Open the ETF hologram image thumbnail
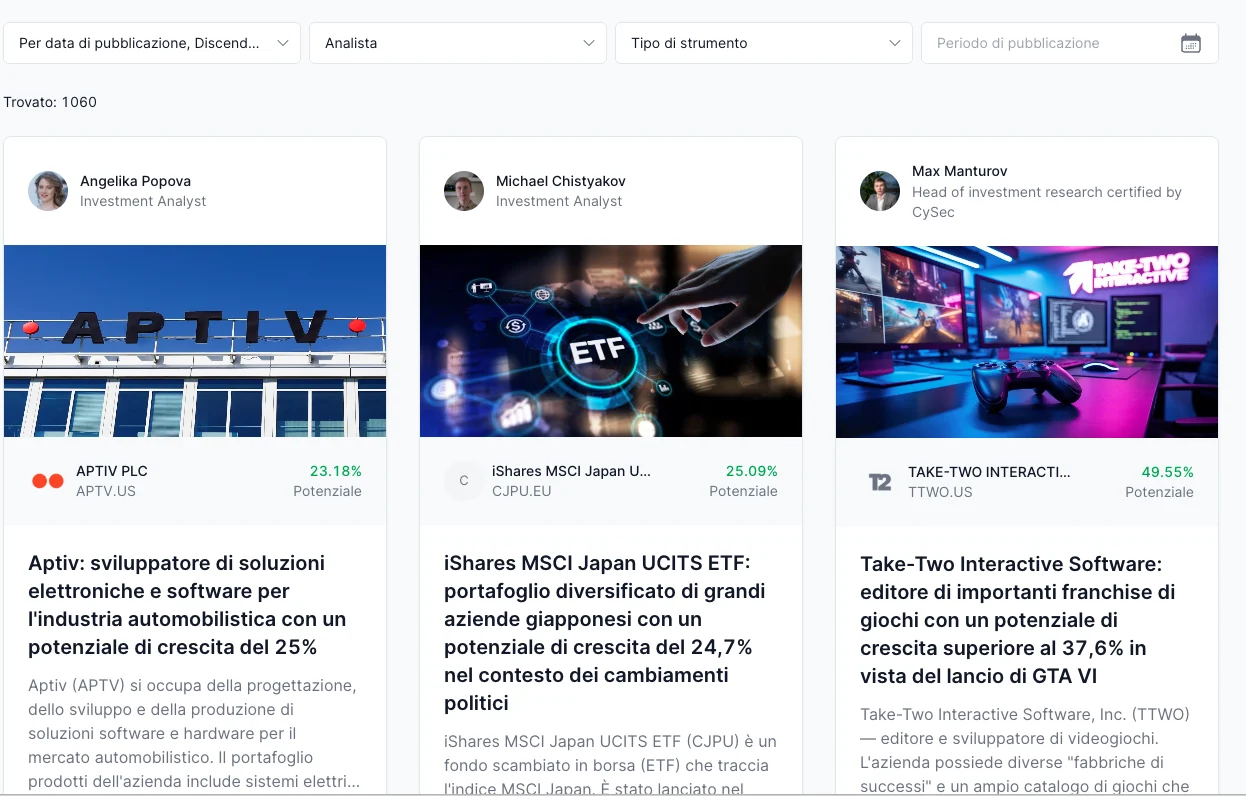Image resolution: width=1246 pixels, height=796 pixels. [611, 341]
